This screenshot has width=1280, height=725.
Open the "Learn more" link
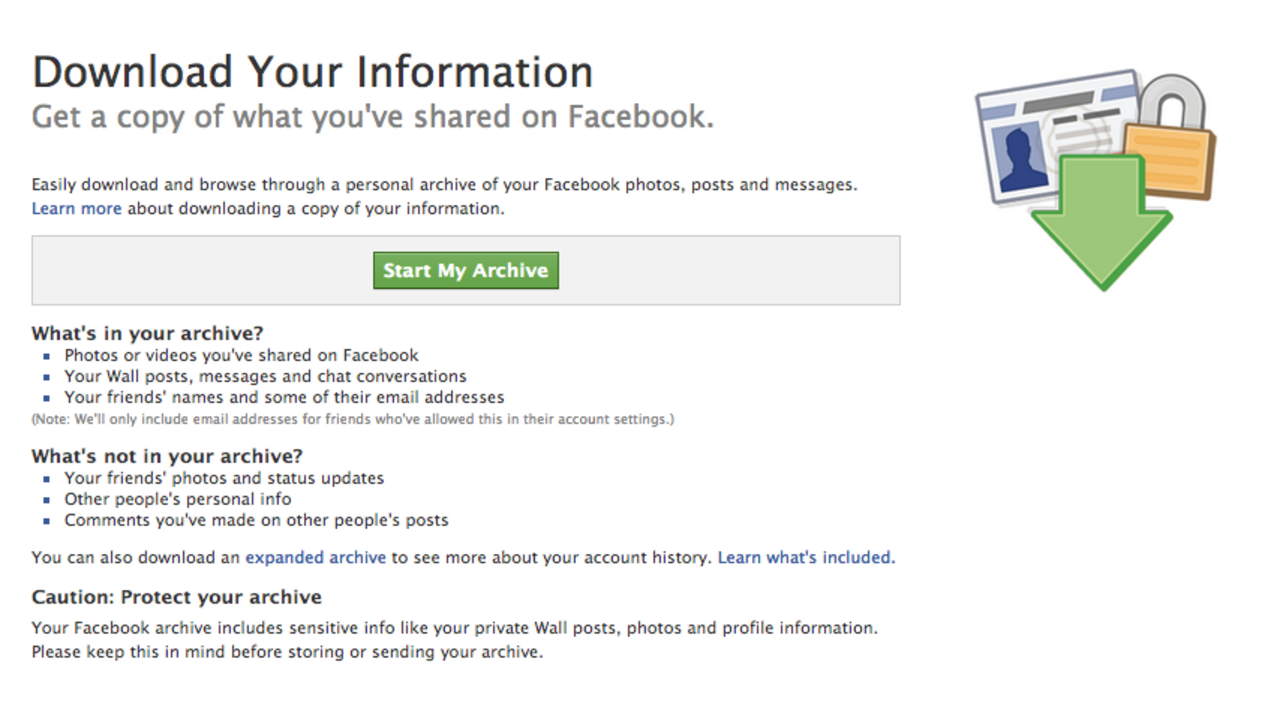[76, 208]
